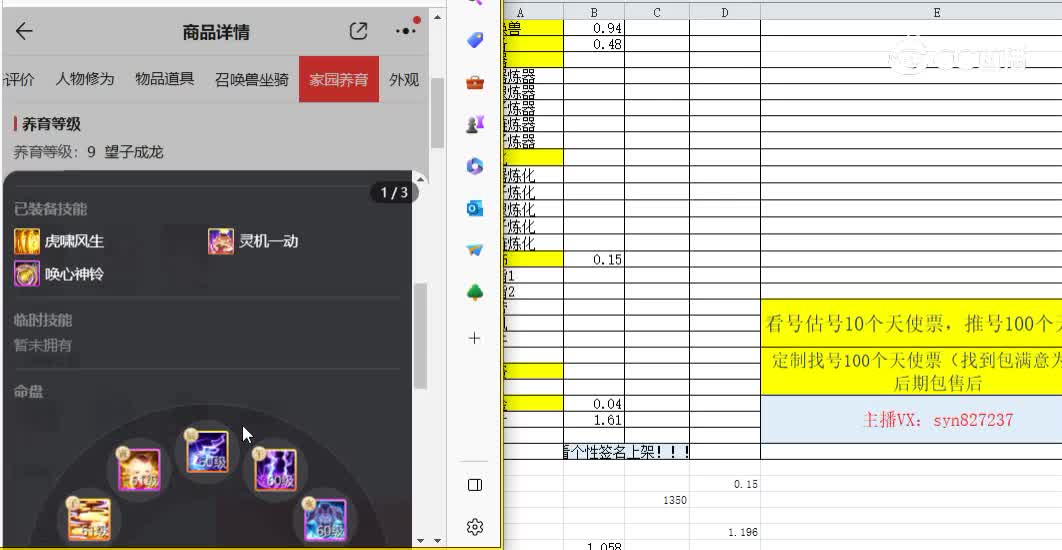Open the Edge sidebar tools briefcase icon
This screenshot has height=550, width=1062.
(x=475, y=83)
